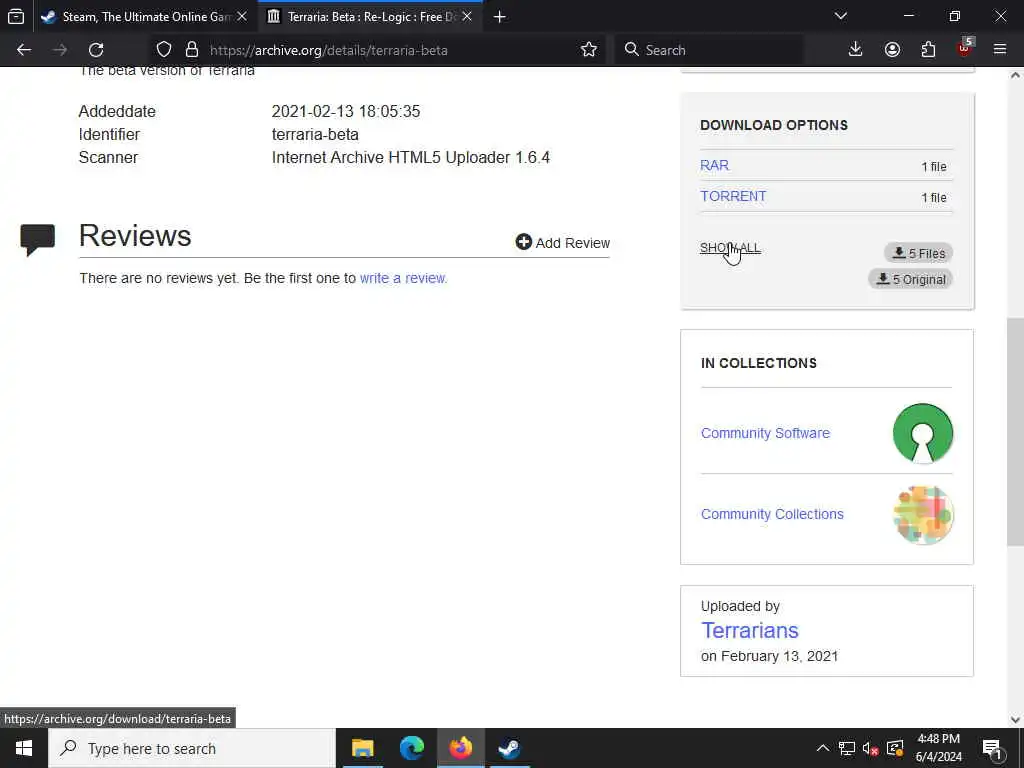The width and height of the screenshot is (1024, 768).
Task: Click the 5 Original download button
Action: pyautogui.click(x=910, y=279)
